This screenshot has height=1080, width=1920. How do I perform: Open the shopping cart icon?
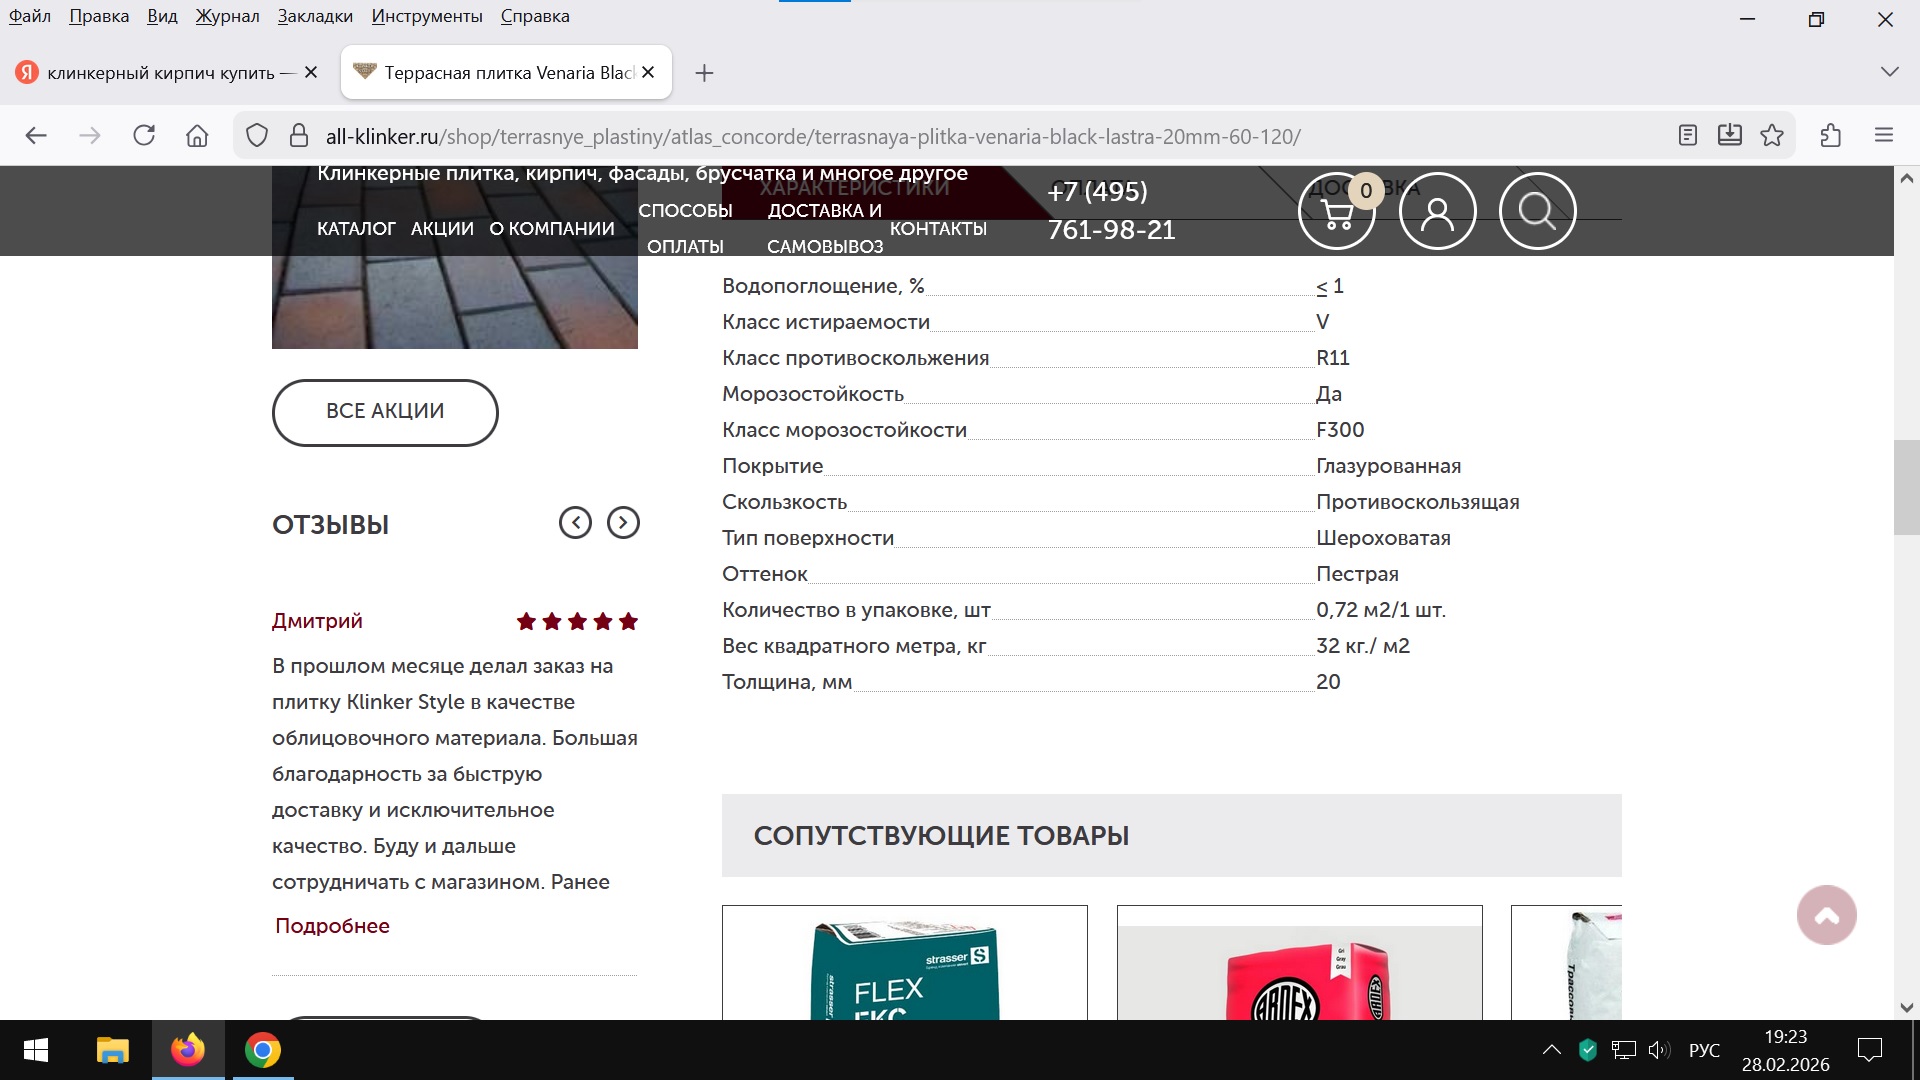tap(1336, 212)
